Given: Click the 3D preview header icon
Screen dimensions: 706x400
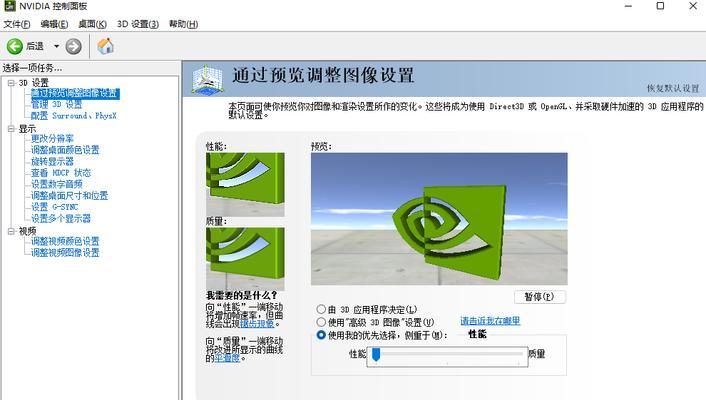Looking at the screenshot, I should coord(207,80).
